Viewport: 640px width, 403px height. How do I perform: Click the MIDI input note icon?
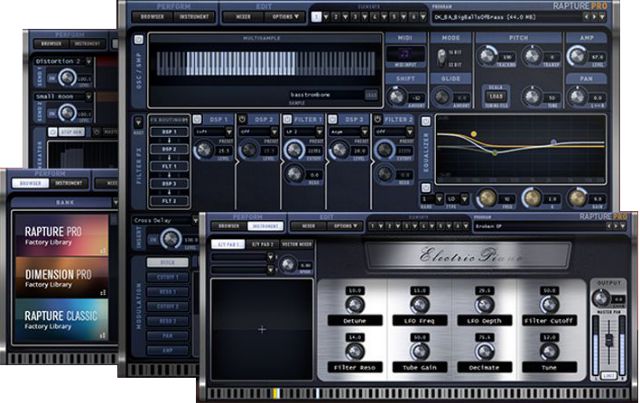coord(406,53)
